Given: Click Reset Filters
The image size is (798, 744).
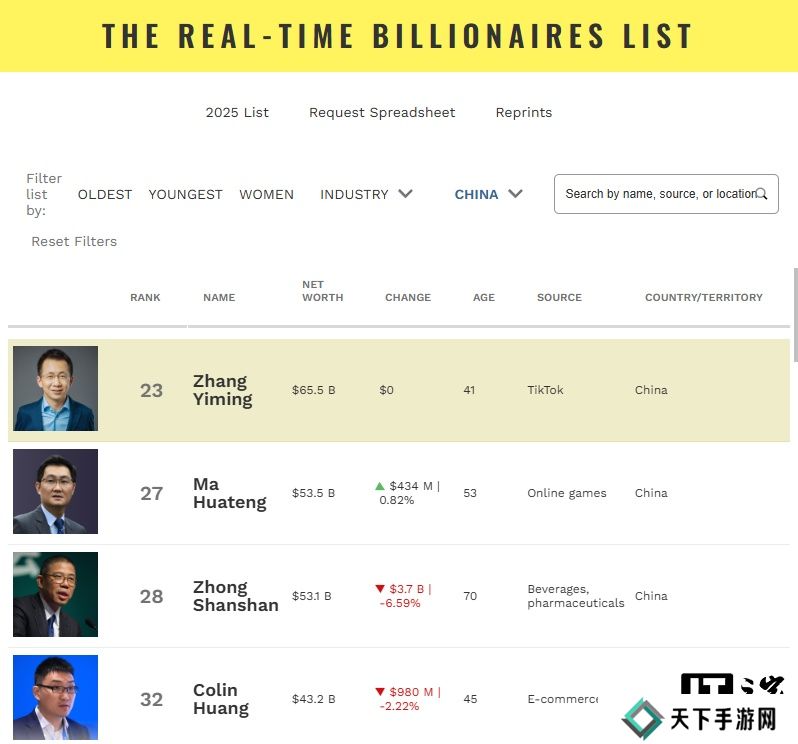Looking at the screenshot, I should [x=74, y=241].
